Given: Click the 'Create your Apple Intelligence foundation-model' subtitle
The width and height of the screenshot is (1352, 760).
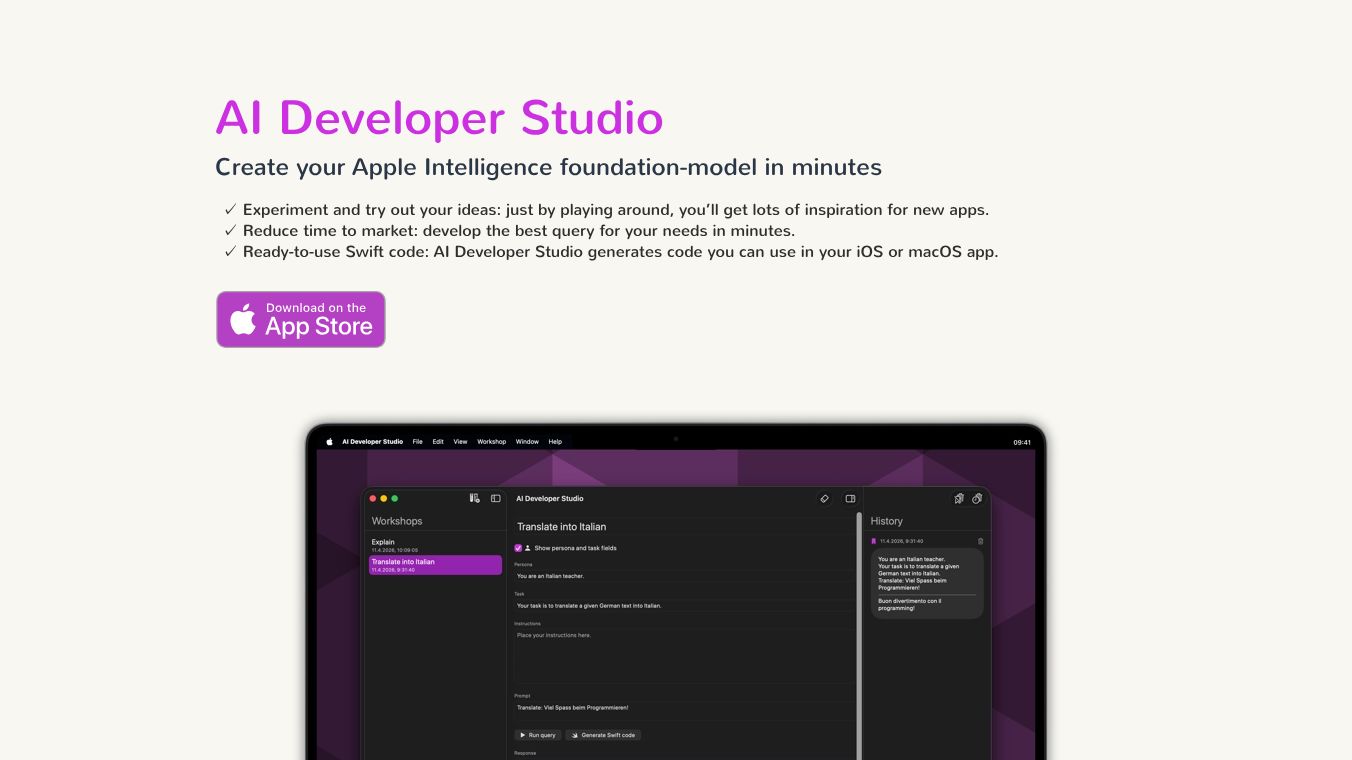Looking at the screenshot, I should [548, 167].
